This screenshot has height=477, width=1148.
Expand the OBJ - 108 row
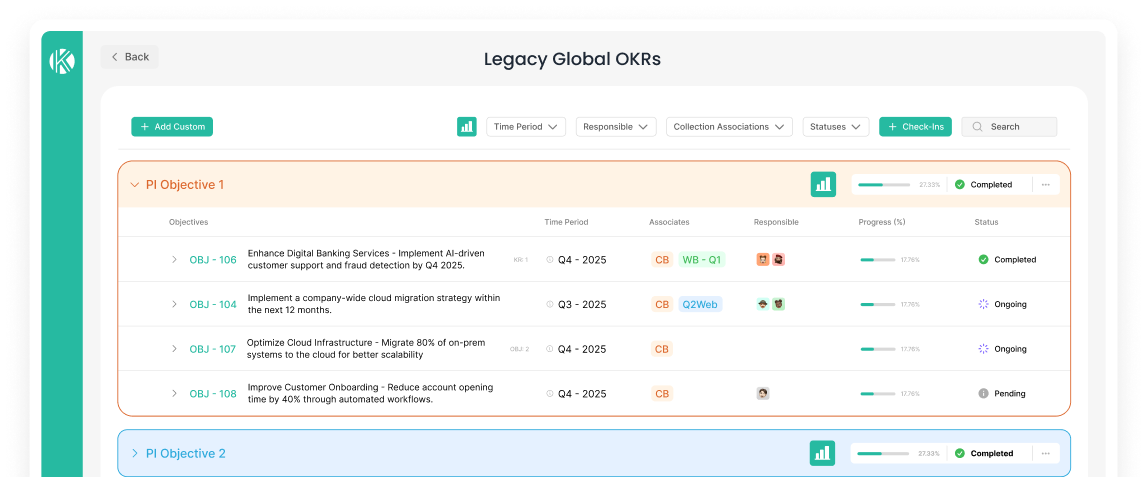tap(174, 394)
